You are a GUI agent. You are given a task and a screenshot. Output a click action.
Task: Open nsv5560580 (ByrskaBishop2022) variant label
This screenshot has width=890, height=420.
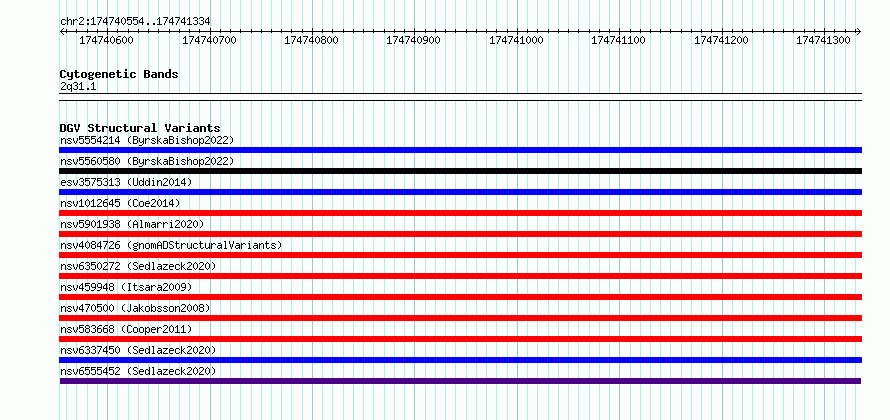(x=146, y=161)
